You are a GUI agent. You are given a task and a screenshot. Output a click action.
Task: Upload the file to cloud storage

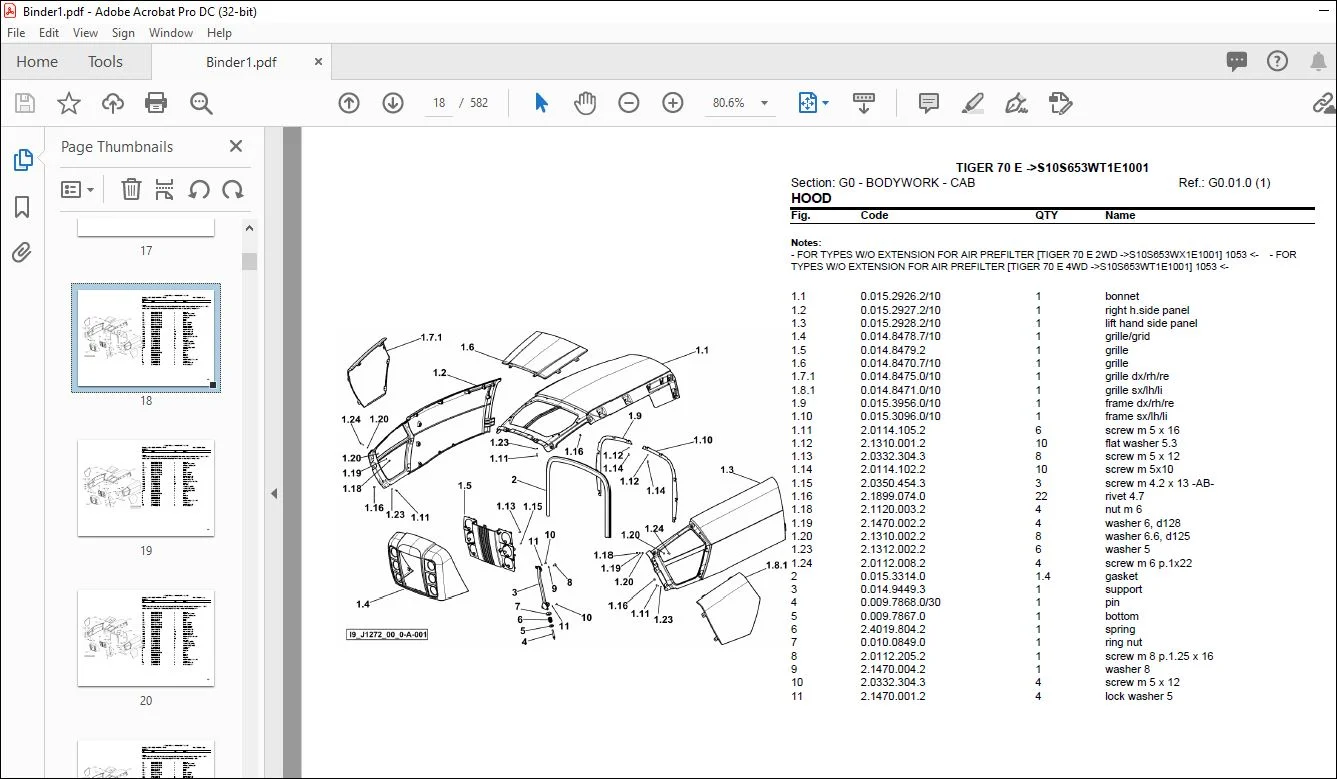pyautogui.click(x=113, y=103)
